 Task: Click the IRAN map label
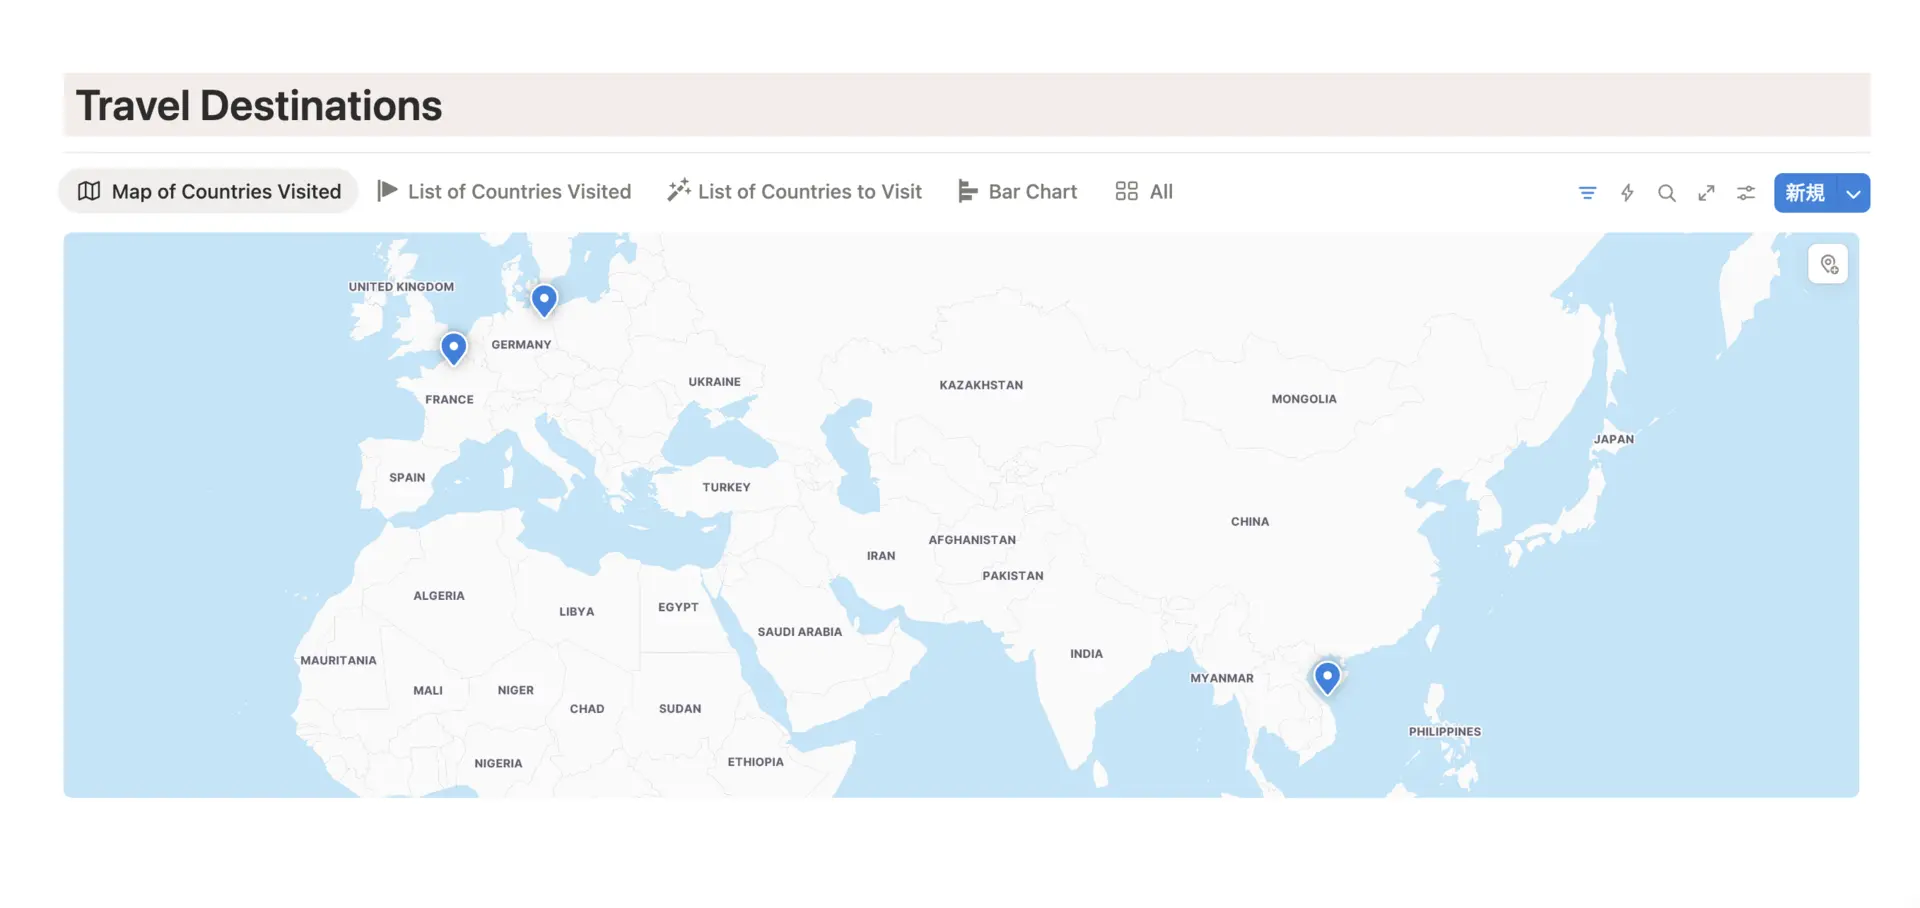pos(881,556)
